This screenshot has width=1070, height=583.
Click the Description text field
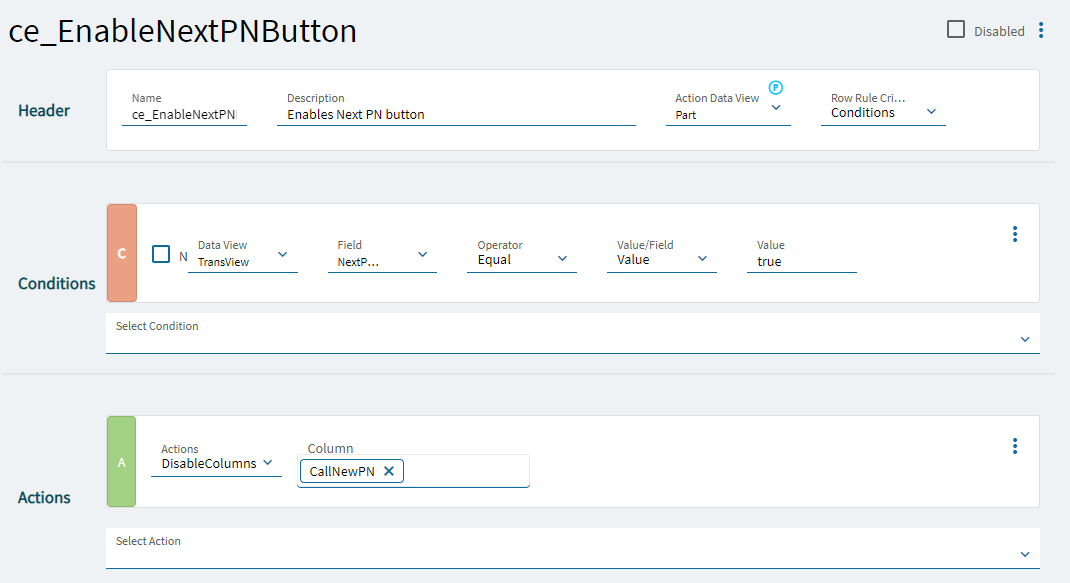460,115
